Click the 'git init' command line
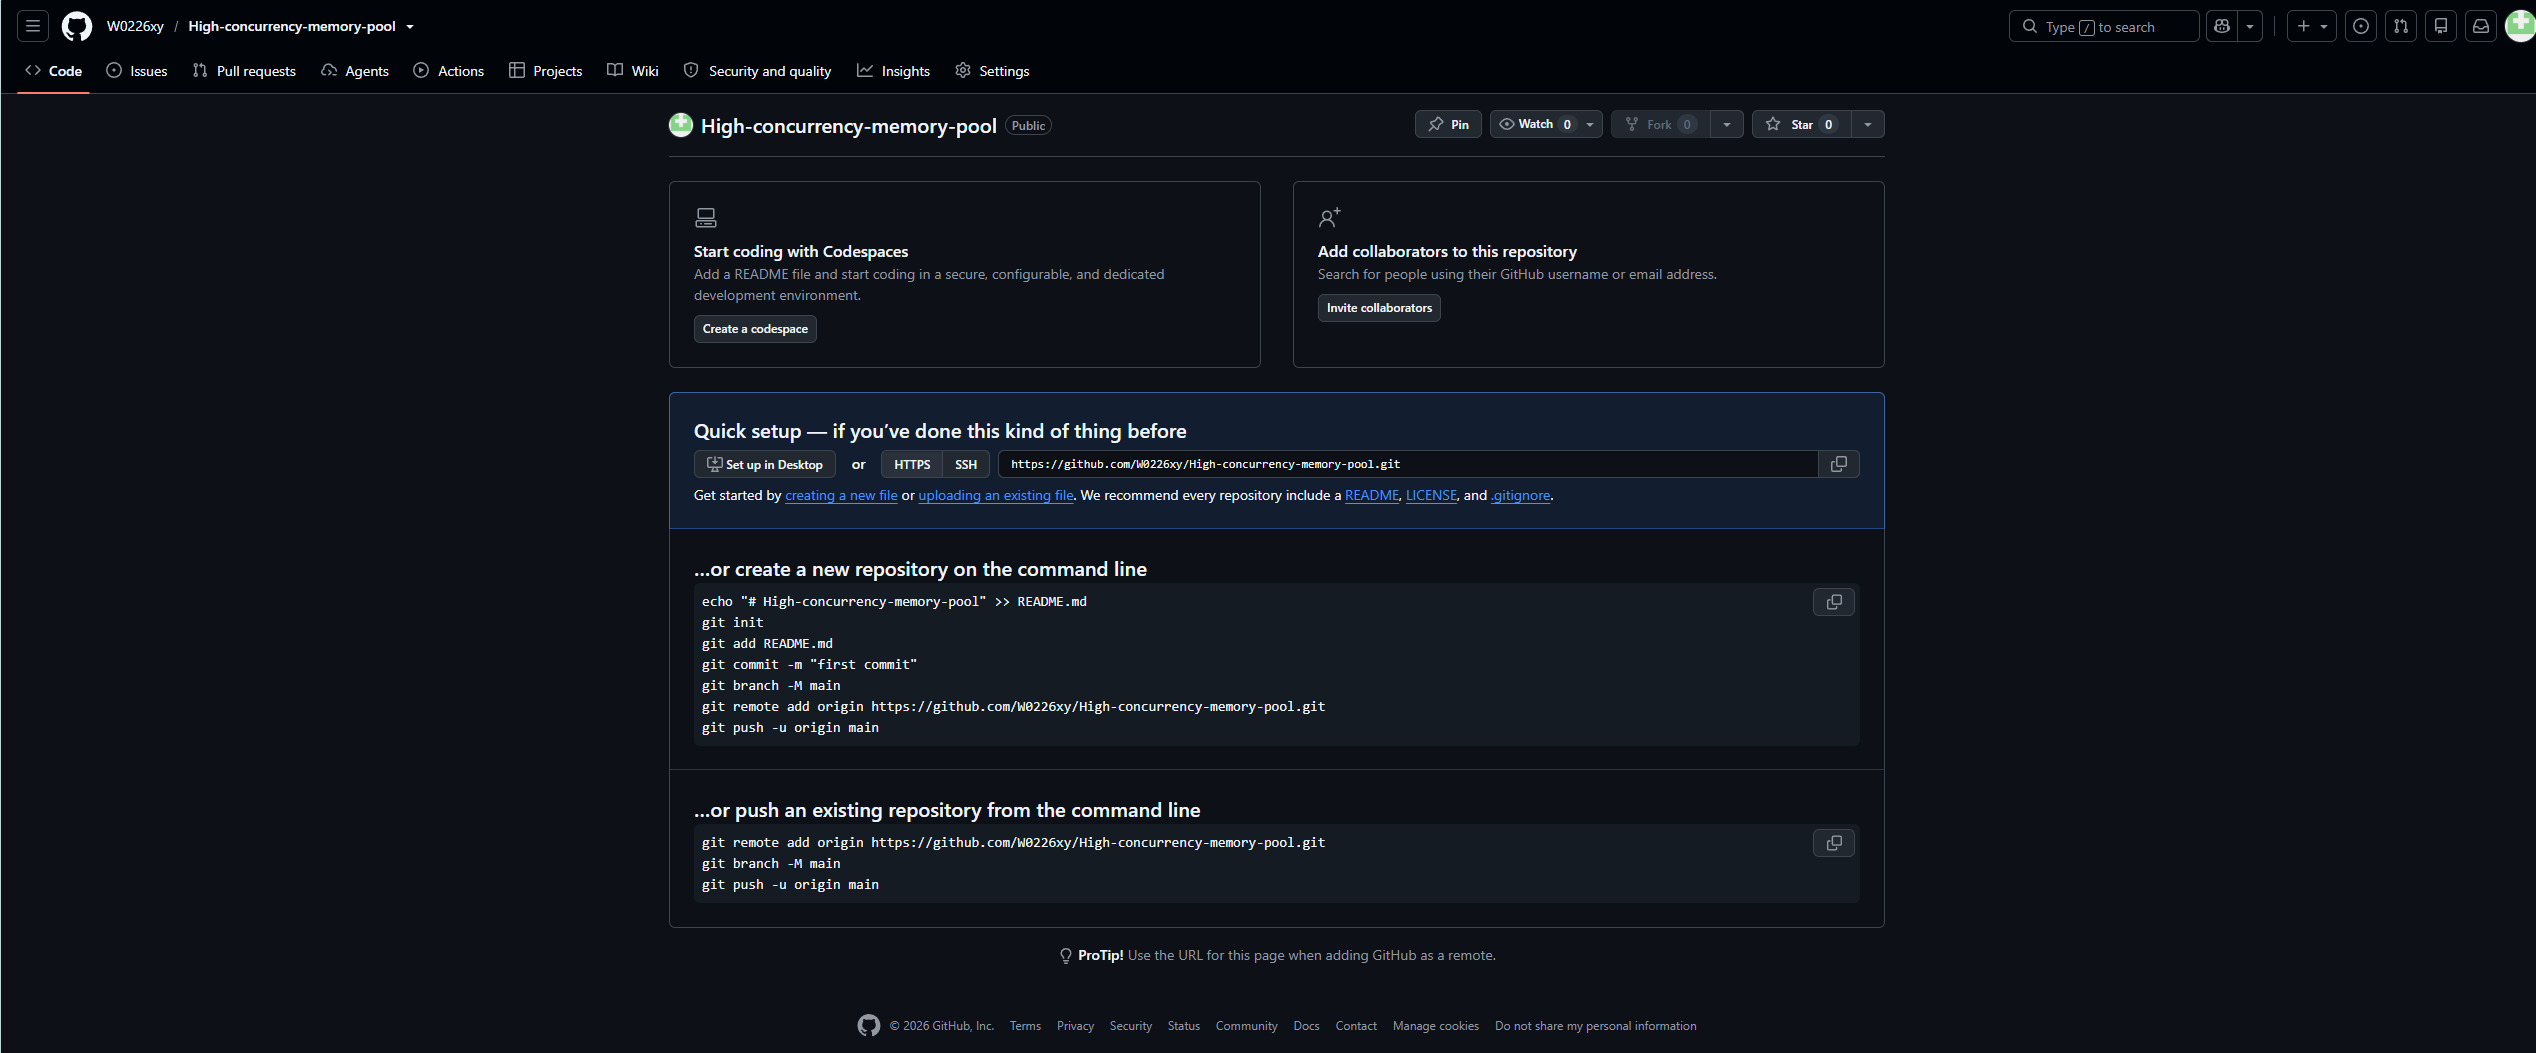 click(733, 623)
